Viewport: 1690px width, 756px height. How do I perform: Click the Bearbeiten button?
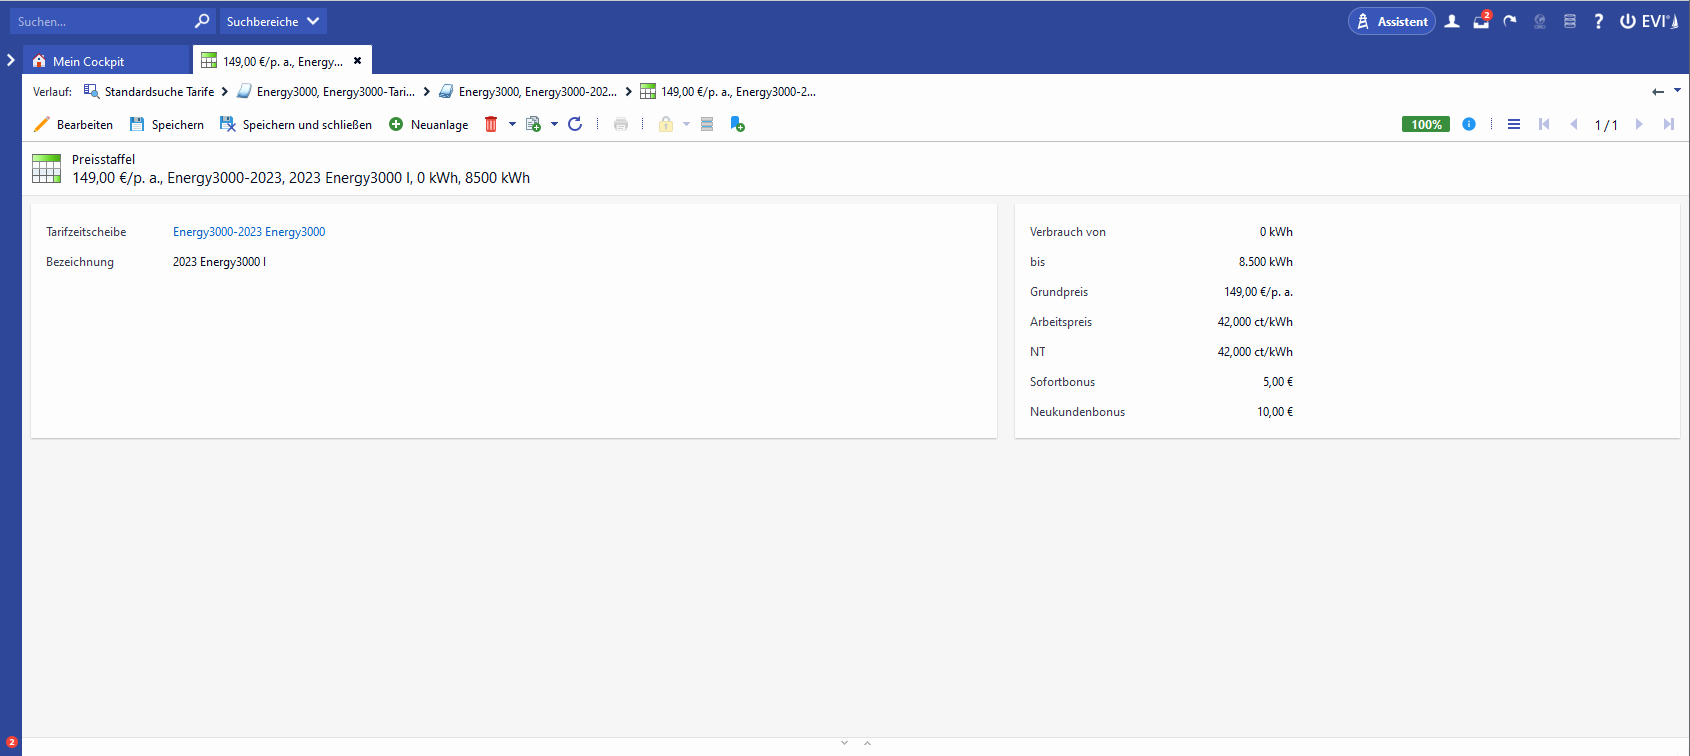[74, 124]
